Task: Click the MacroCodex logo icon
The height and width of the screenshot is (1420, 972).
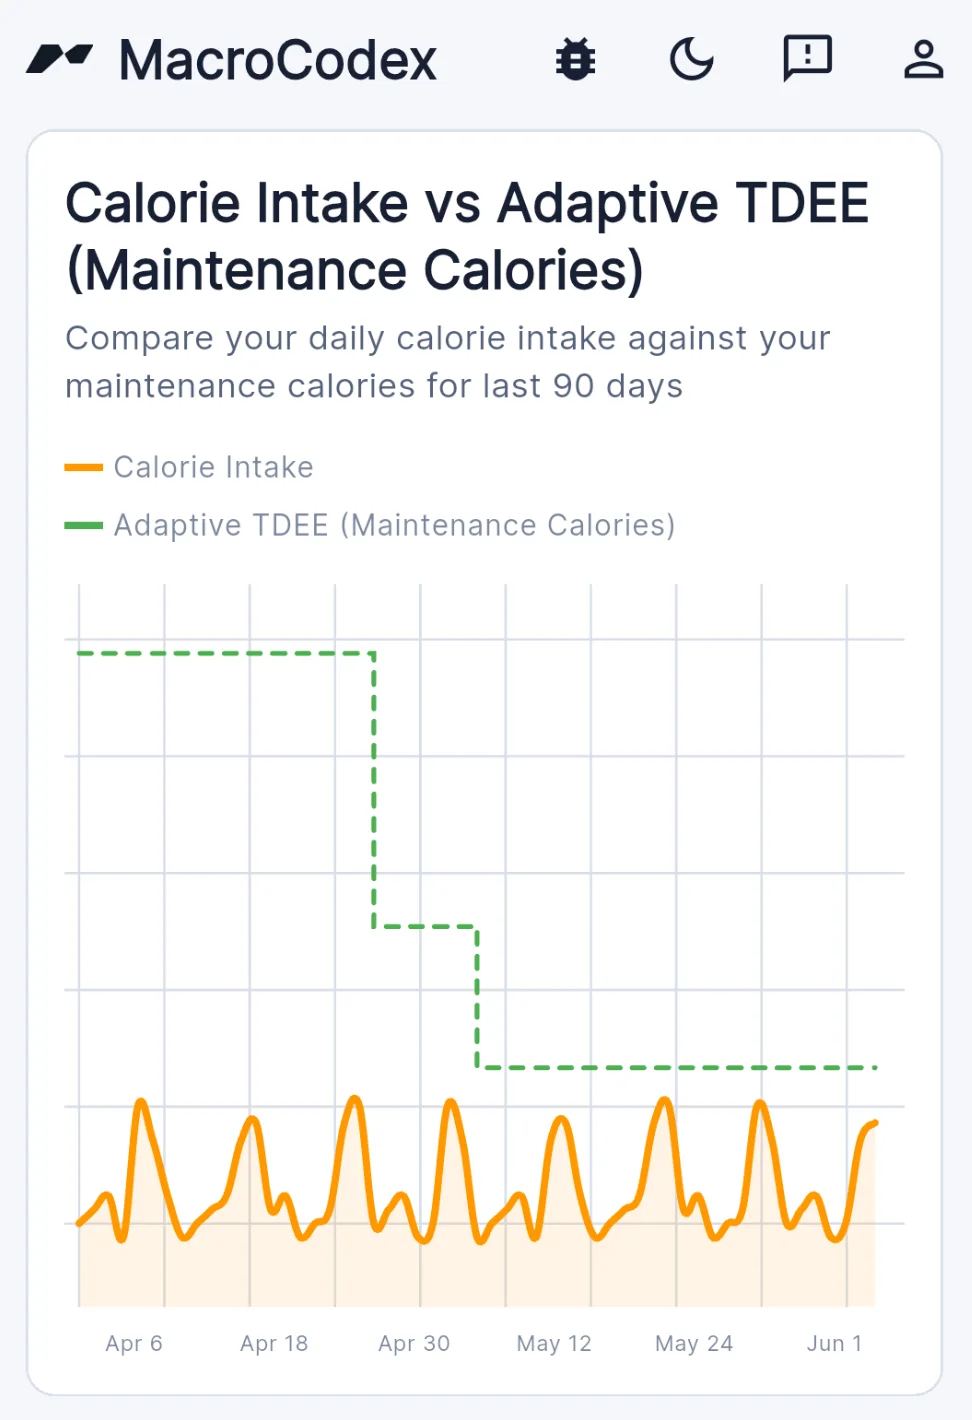Action: pyautogui.click(x=59, y=59)
